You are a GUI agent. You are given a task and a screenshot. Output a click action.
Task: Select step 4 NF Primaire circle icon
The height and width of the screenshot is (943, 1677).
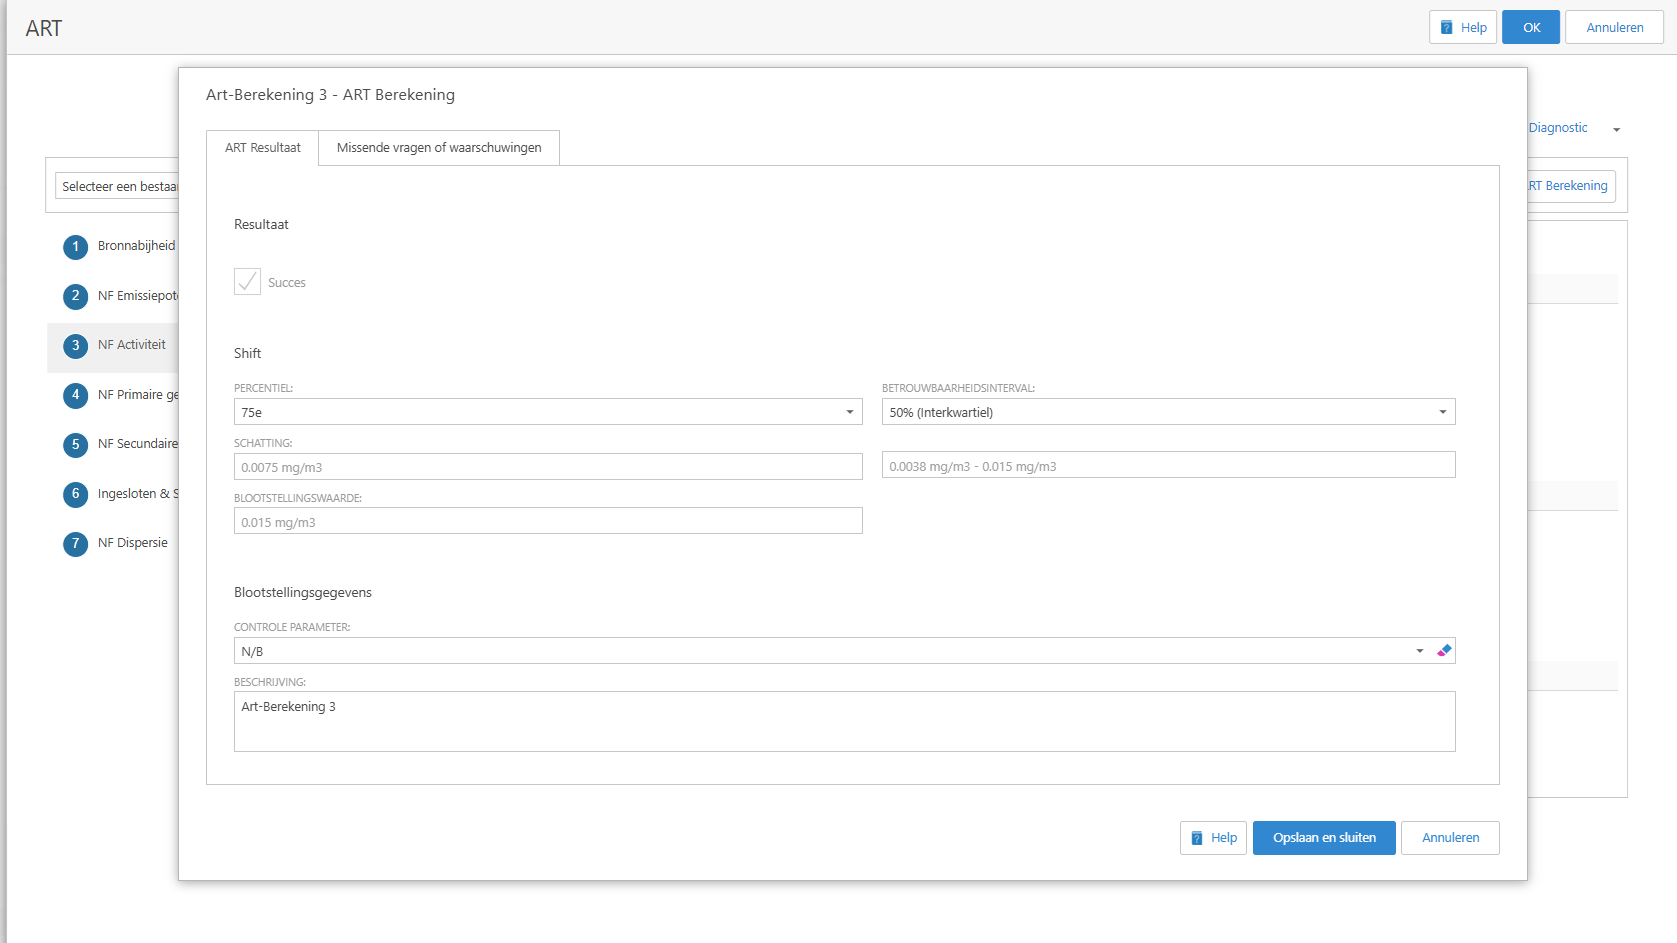[75, 395]
